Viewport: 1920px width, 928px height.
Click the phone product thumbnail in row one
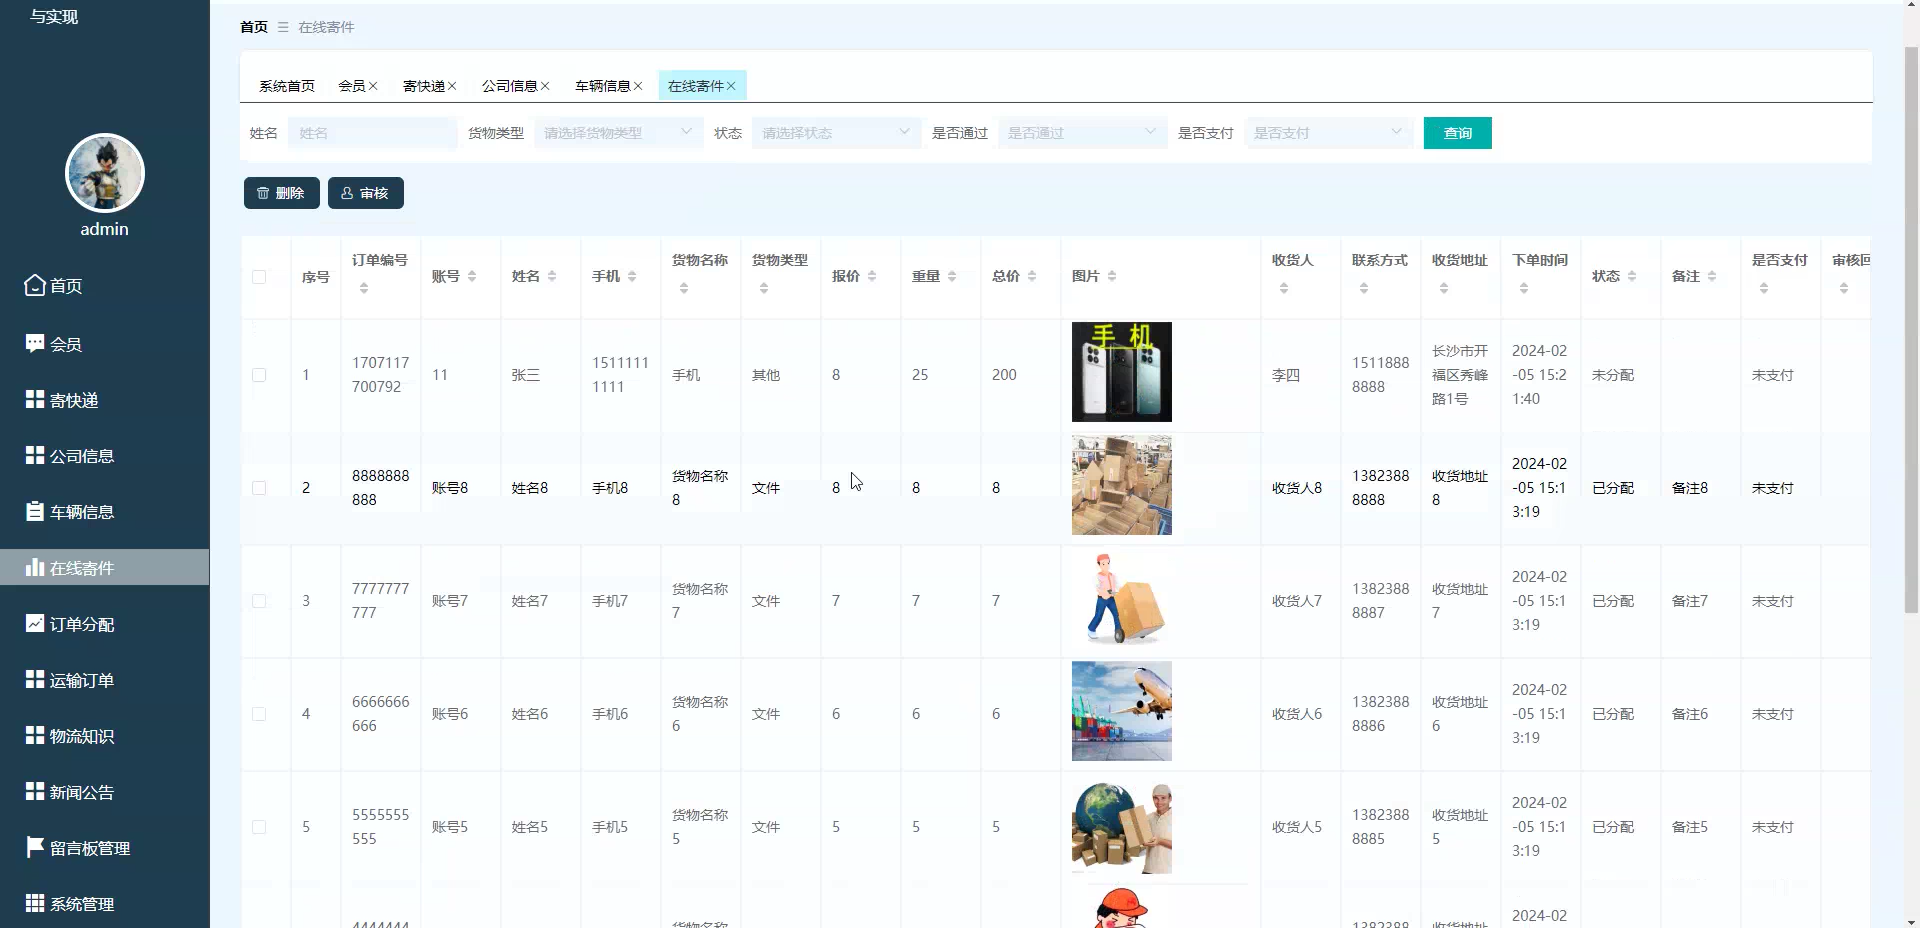(x=1122, y=371)
